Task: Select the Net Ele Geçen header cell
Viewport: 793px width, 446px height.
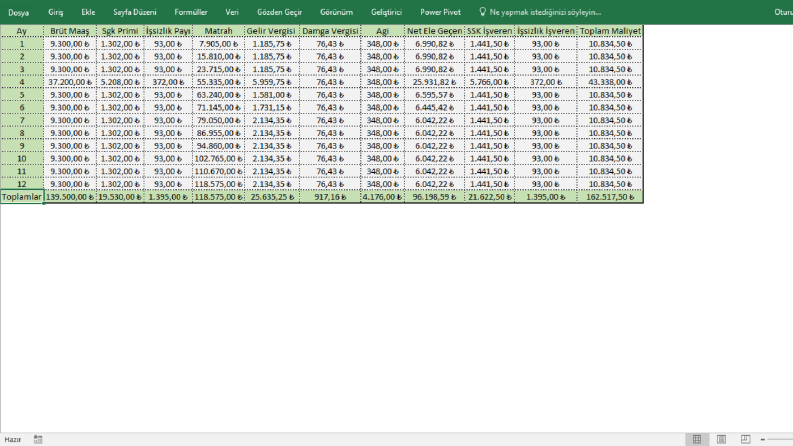Action: tap(434, 31)
